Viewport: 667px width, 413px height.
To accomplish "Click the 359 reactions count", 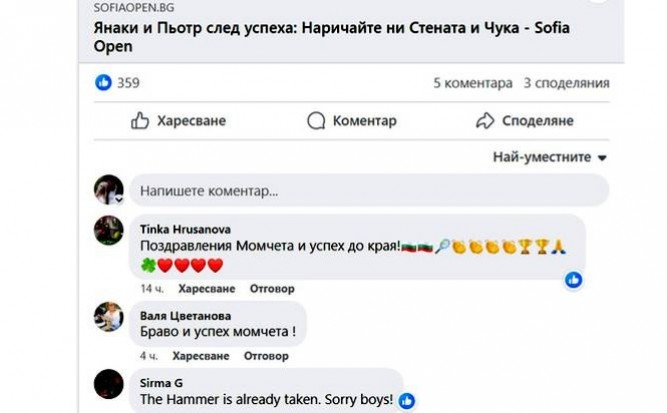I will [x=128, y=83].
